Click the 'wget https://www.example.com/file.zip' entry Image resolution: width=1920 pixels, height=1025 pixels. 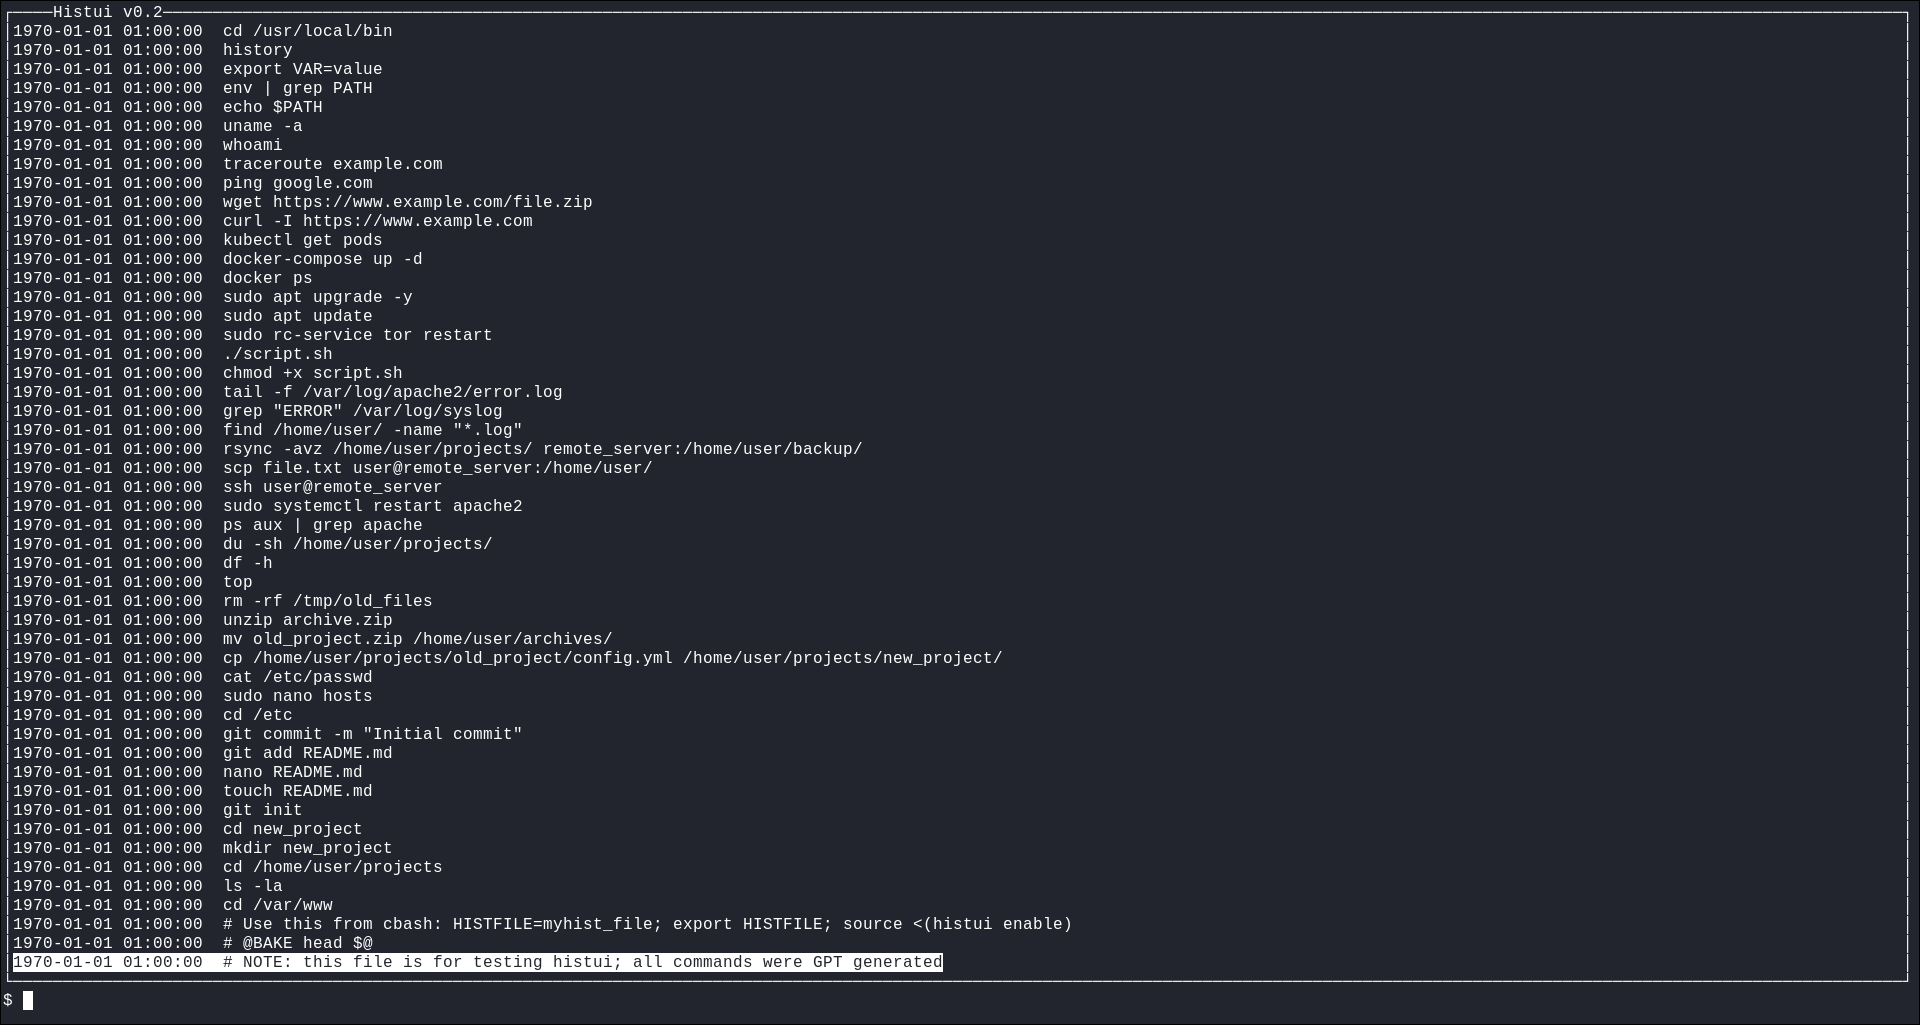click(407, 202)
